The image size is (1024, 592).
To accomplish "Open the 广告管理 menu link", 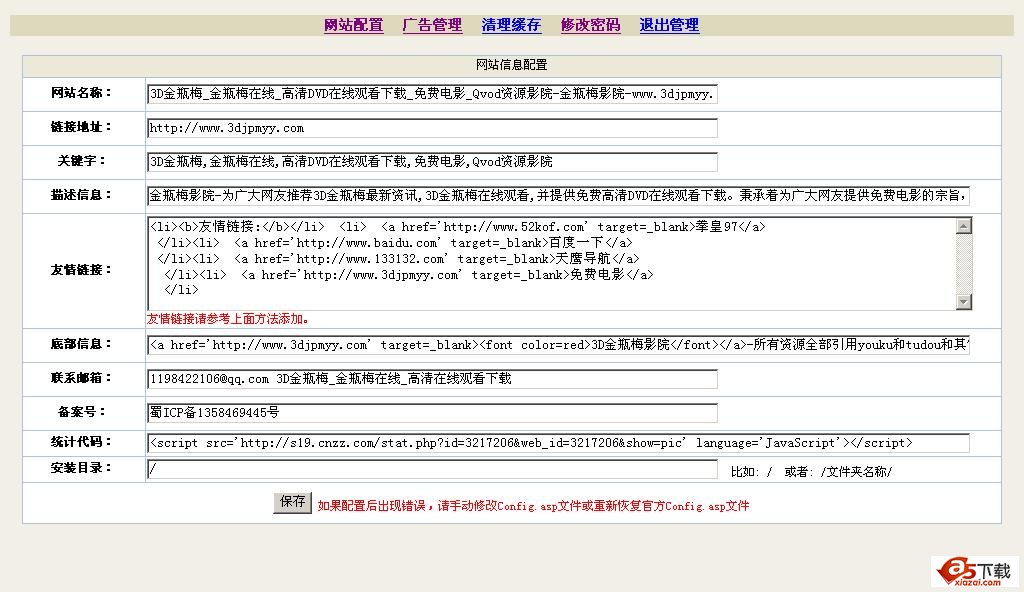I will click(x=432, y=25).
